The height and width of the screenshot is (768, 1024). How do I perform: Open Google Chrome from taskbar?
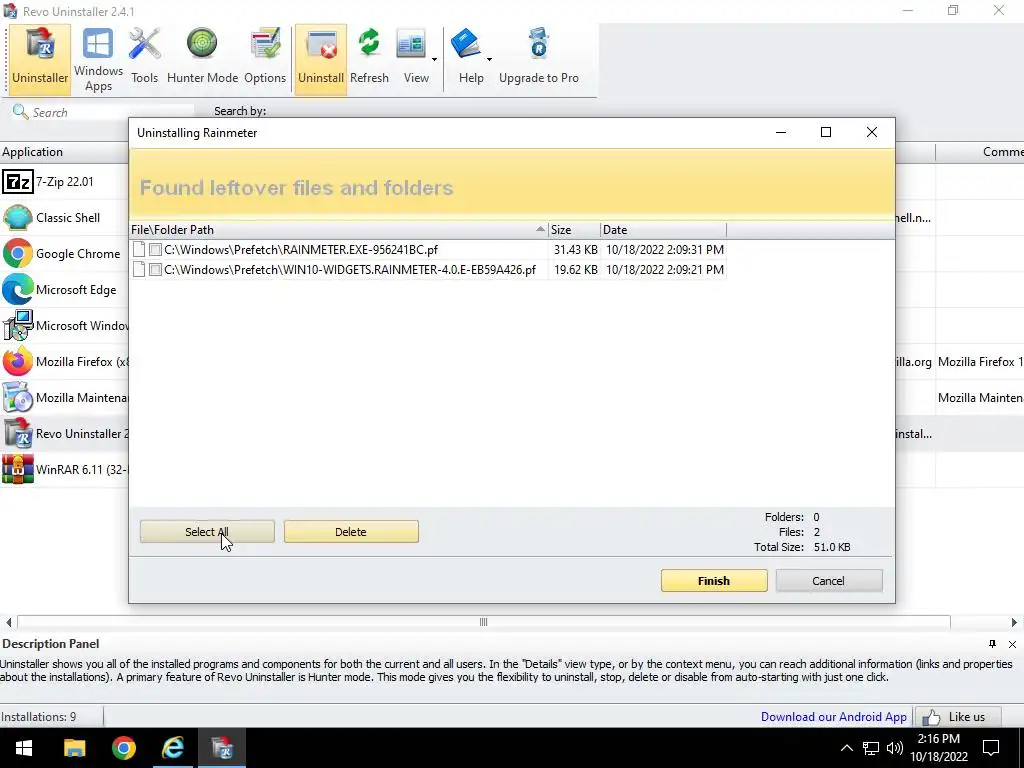[x=123, y=748]
